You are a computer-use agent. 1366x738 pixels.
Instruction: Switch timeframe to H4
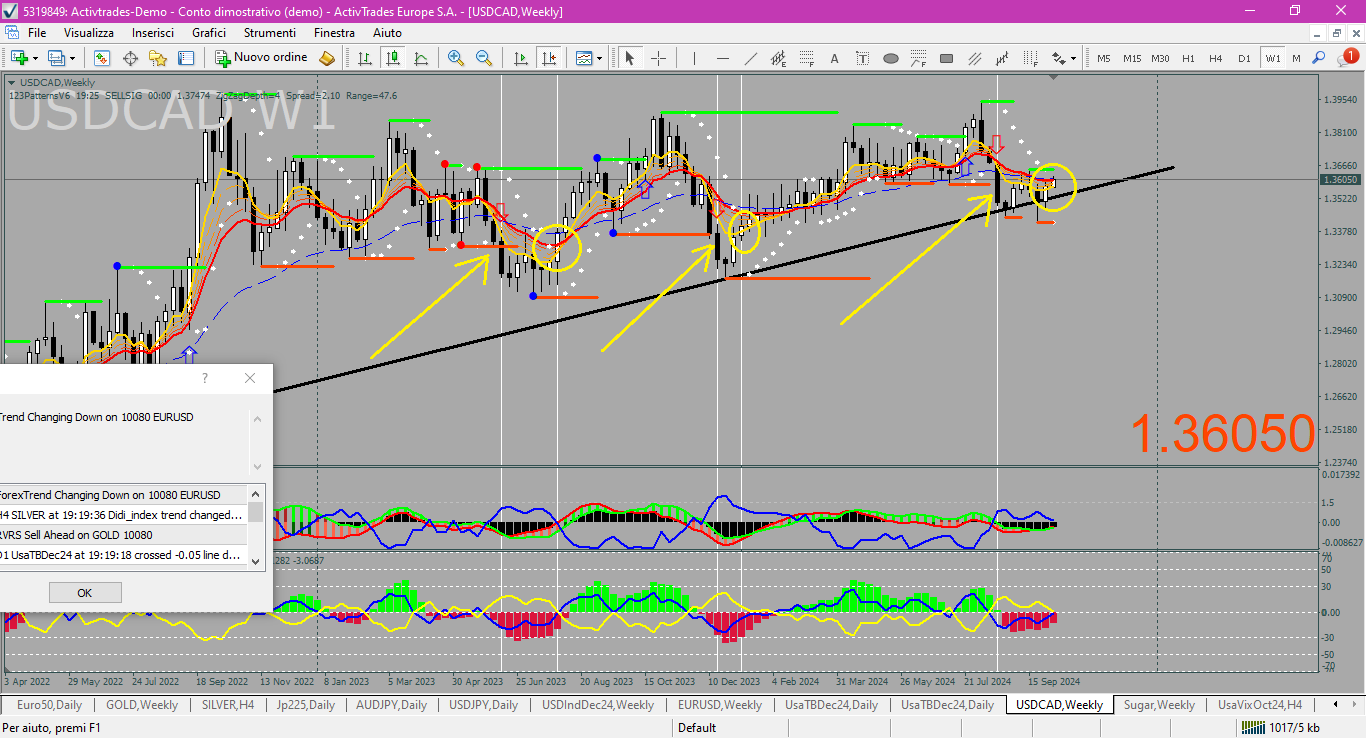(x=1216, y=58)
